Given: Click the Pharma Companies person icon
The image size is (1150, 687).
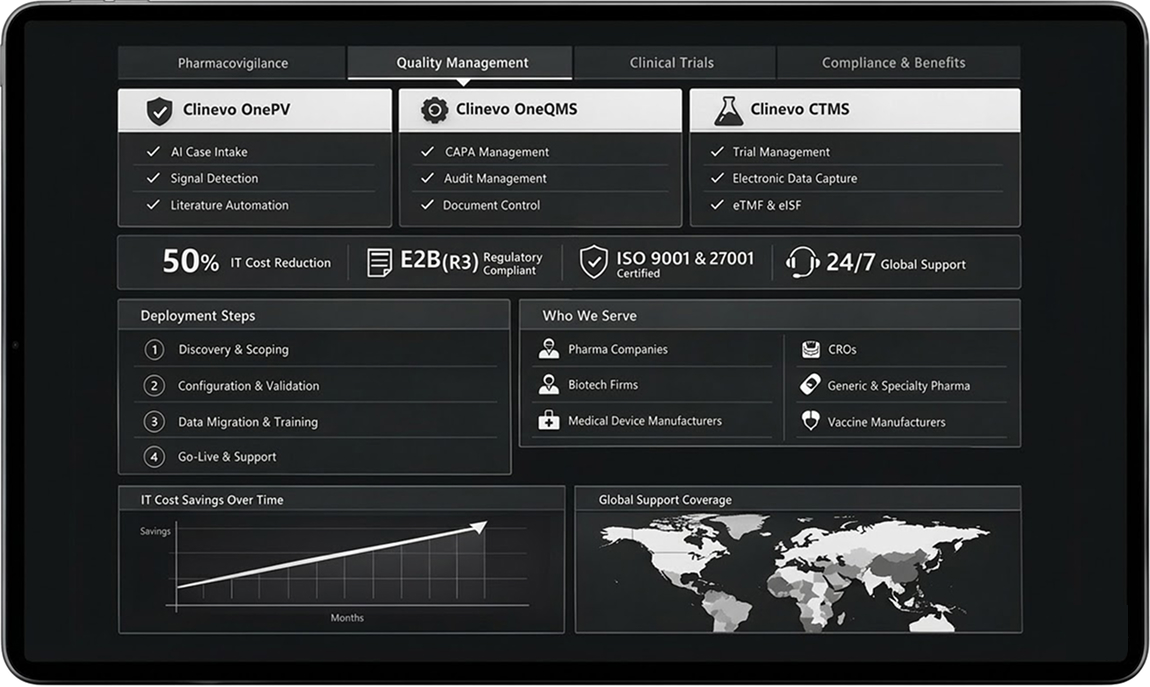Looking at the screenshot, I should 549,349.
